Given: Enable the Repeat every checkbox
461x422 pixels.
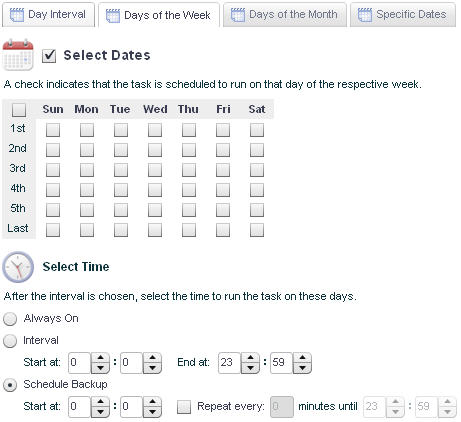Looking at the screenshot, I should 184,407.
